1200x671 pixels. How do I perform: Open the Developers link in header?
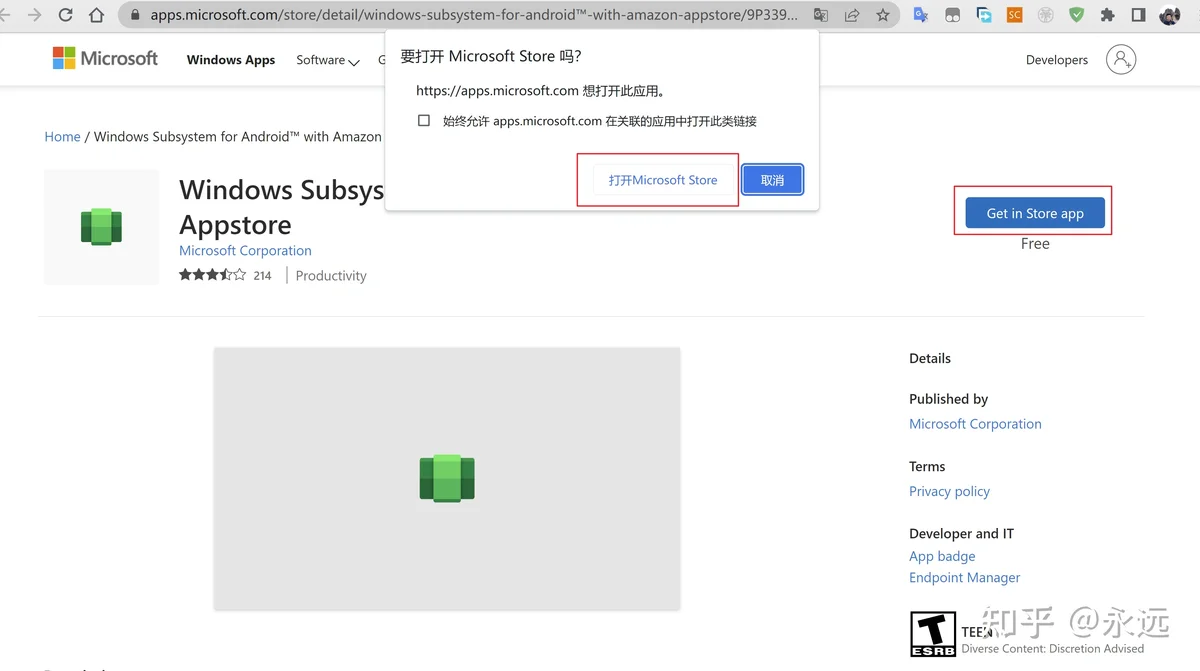[1057, 60]
